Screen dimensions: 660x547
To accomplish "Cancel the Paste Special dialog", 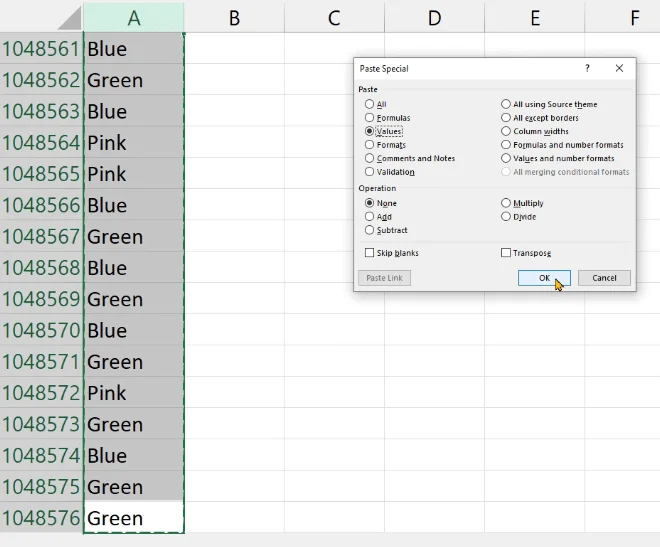I will (x=604, y=278).
